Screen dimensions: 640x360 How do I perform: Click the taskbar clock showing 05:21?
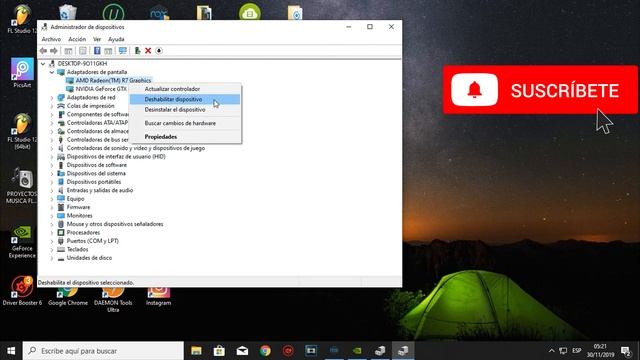(x=600, y=351)
